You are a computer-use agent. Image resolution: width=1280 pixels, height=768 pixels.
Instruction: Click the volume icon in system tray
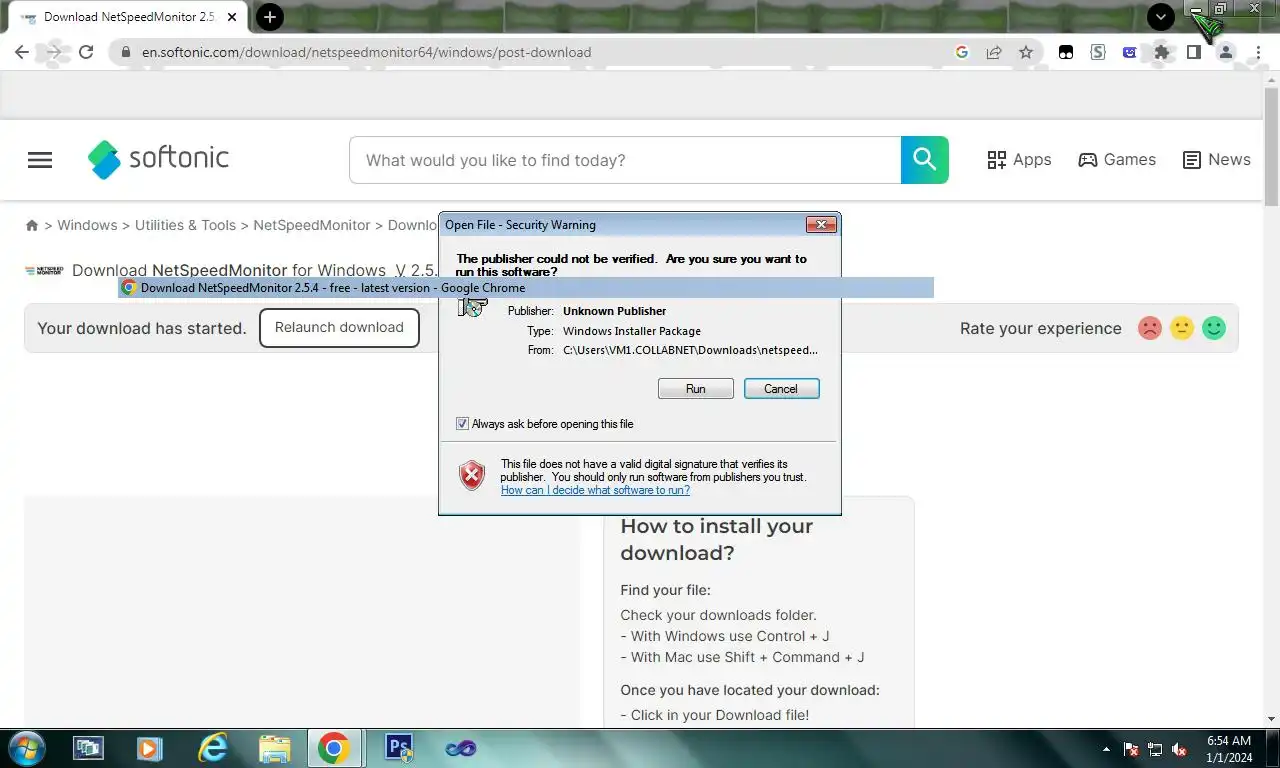pos(1179,749)
